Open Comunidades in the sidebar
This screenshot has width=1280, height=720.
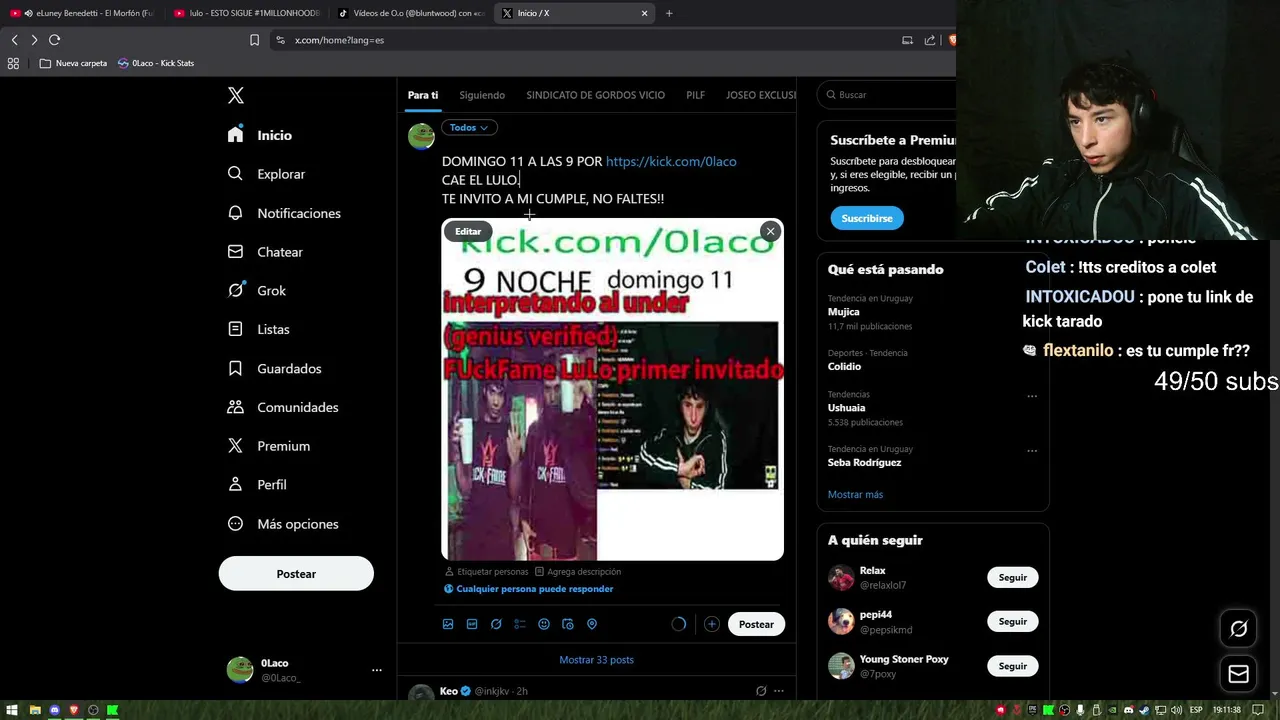click(283, 407)
